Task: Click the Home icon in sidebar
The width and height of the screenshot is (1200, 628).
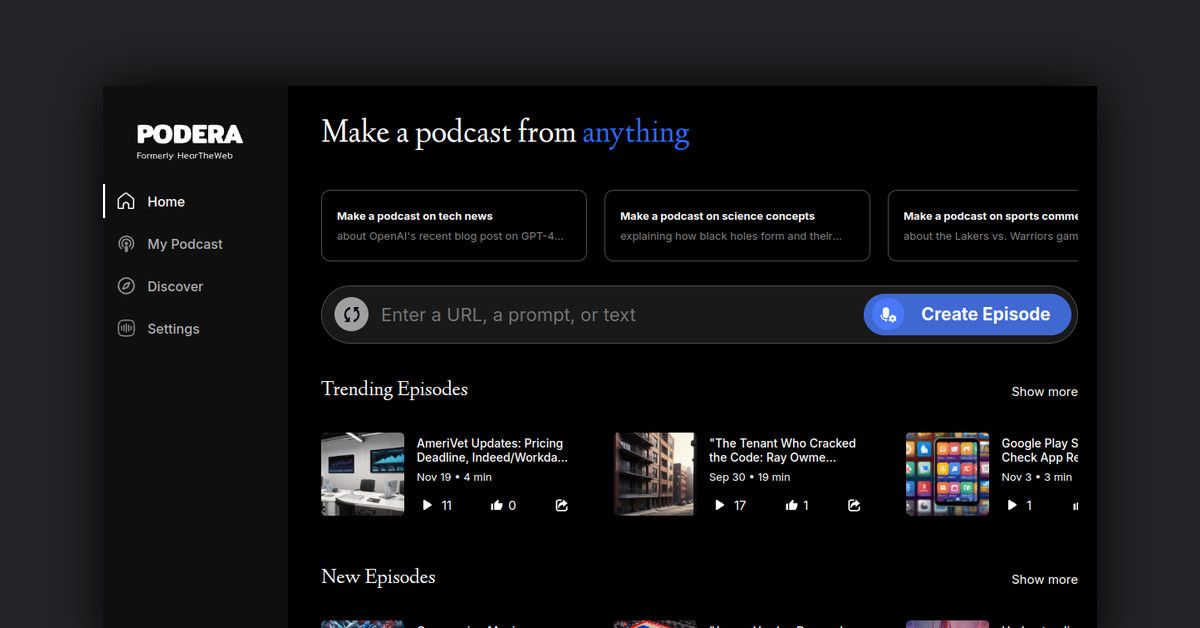Action: [x=126, y=201]
